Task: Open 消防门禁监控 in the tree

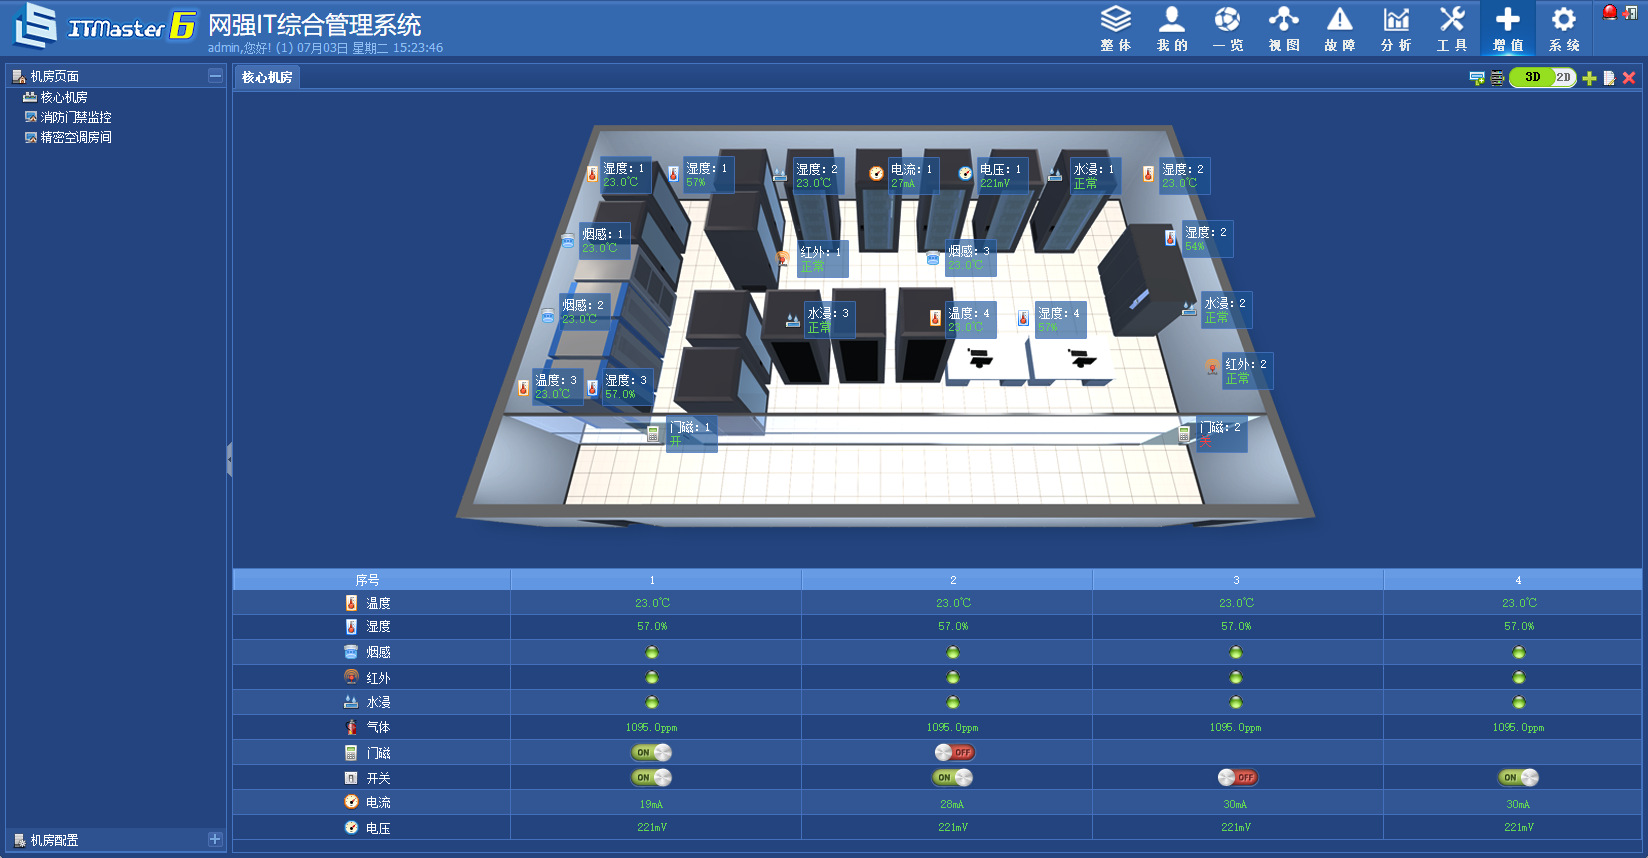Action: point(75,117)
